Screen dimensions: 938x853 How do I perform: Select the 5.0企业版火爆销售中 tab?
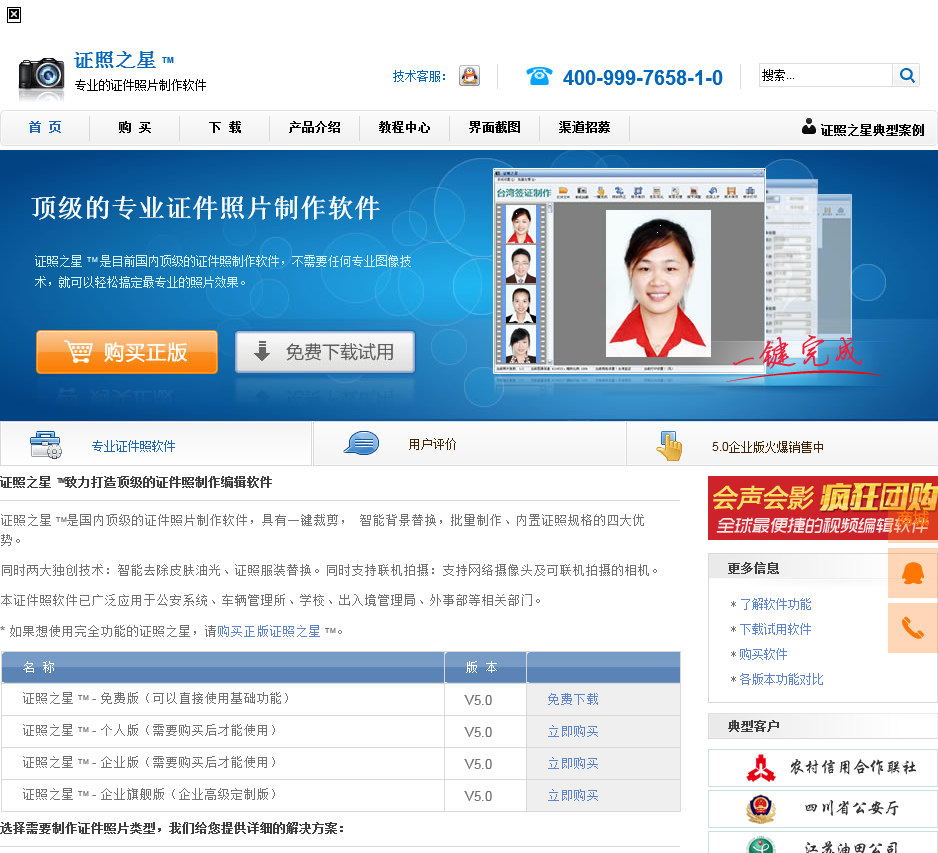point(782,444)
